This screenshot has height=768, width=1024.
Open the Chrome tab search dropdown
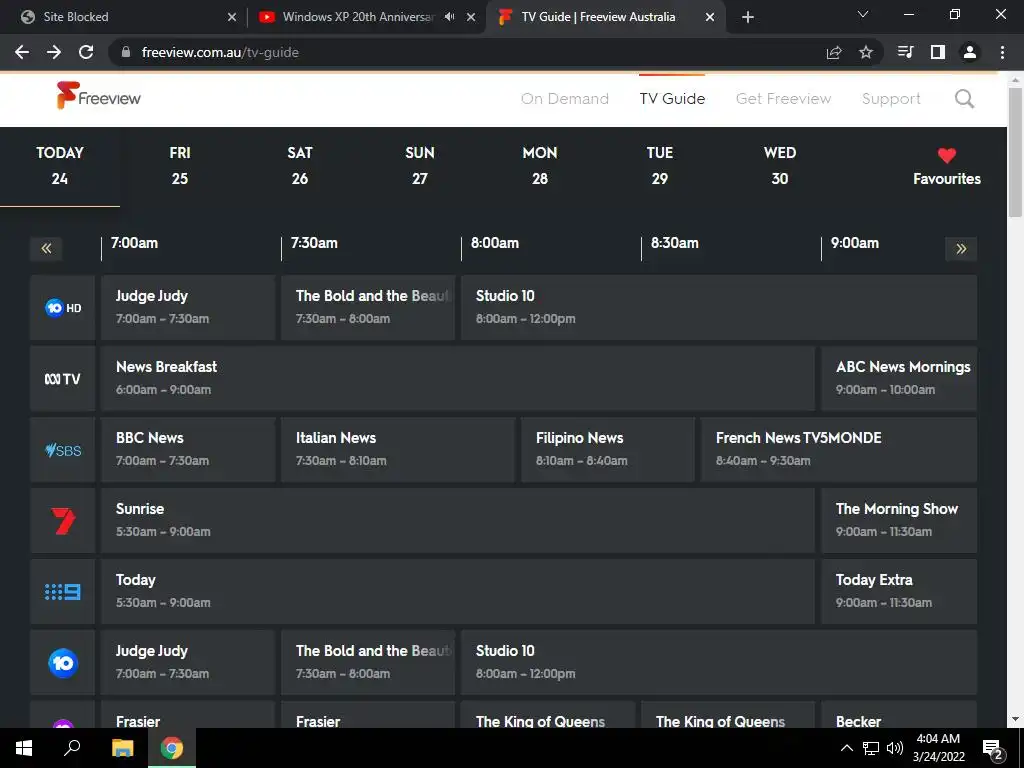(x=863, y=14)
